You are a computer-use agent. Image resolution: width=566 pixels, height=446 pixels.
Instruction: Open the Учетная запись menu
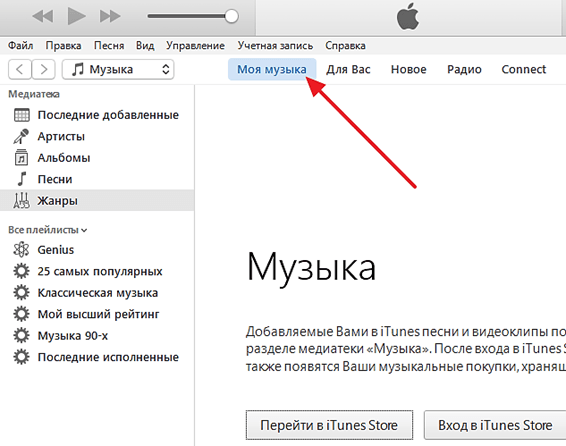pos(275,46)
